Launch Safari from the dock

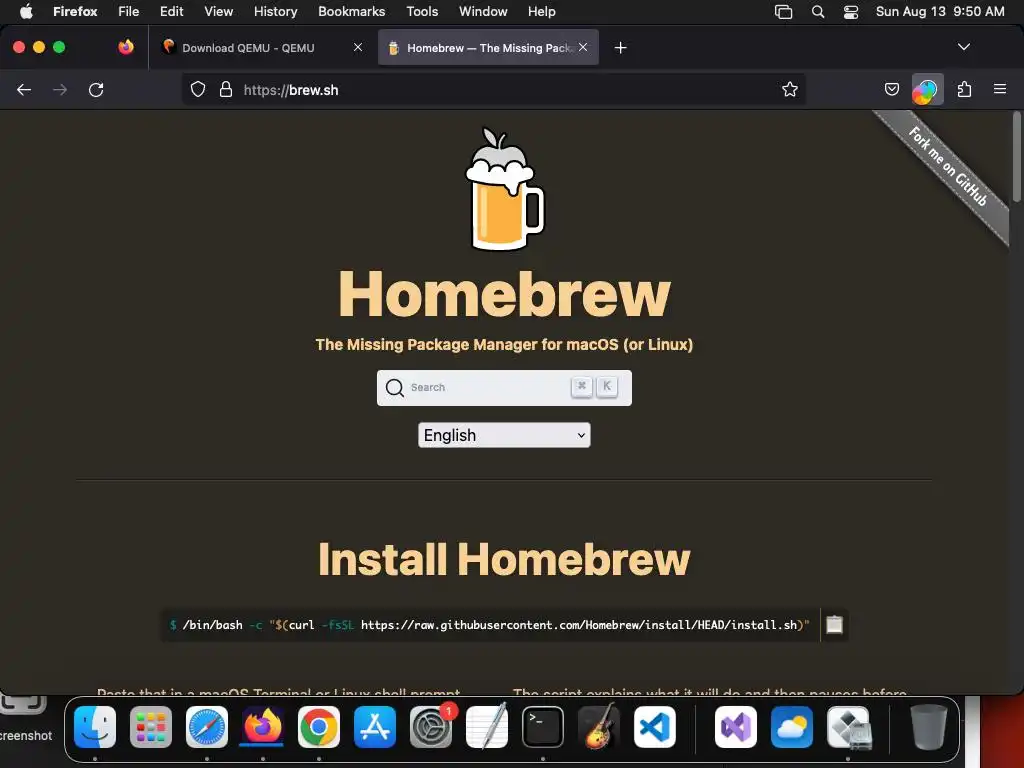point(207,727)
